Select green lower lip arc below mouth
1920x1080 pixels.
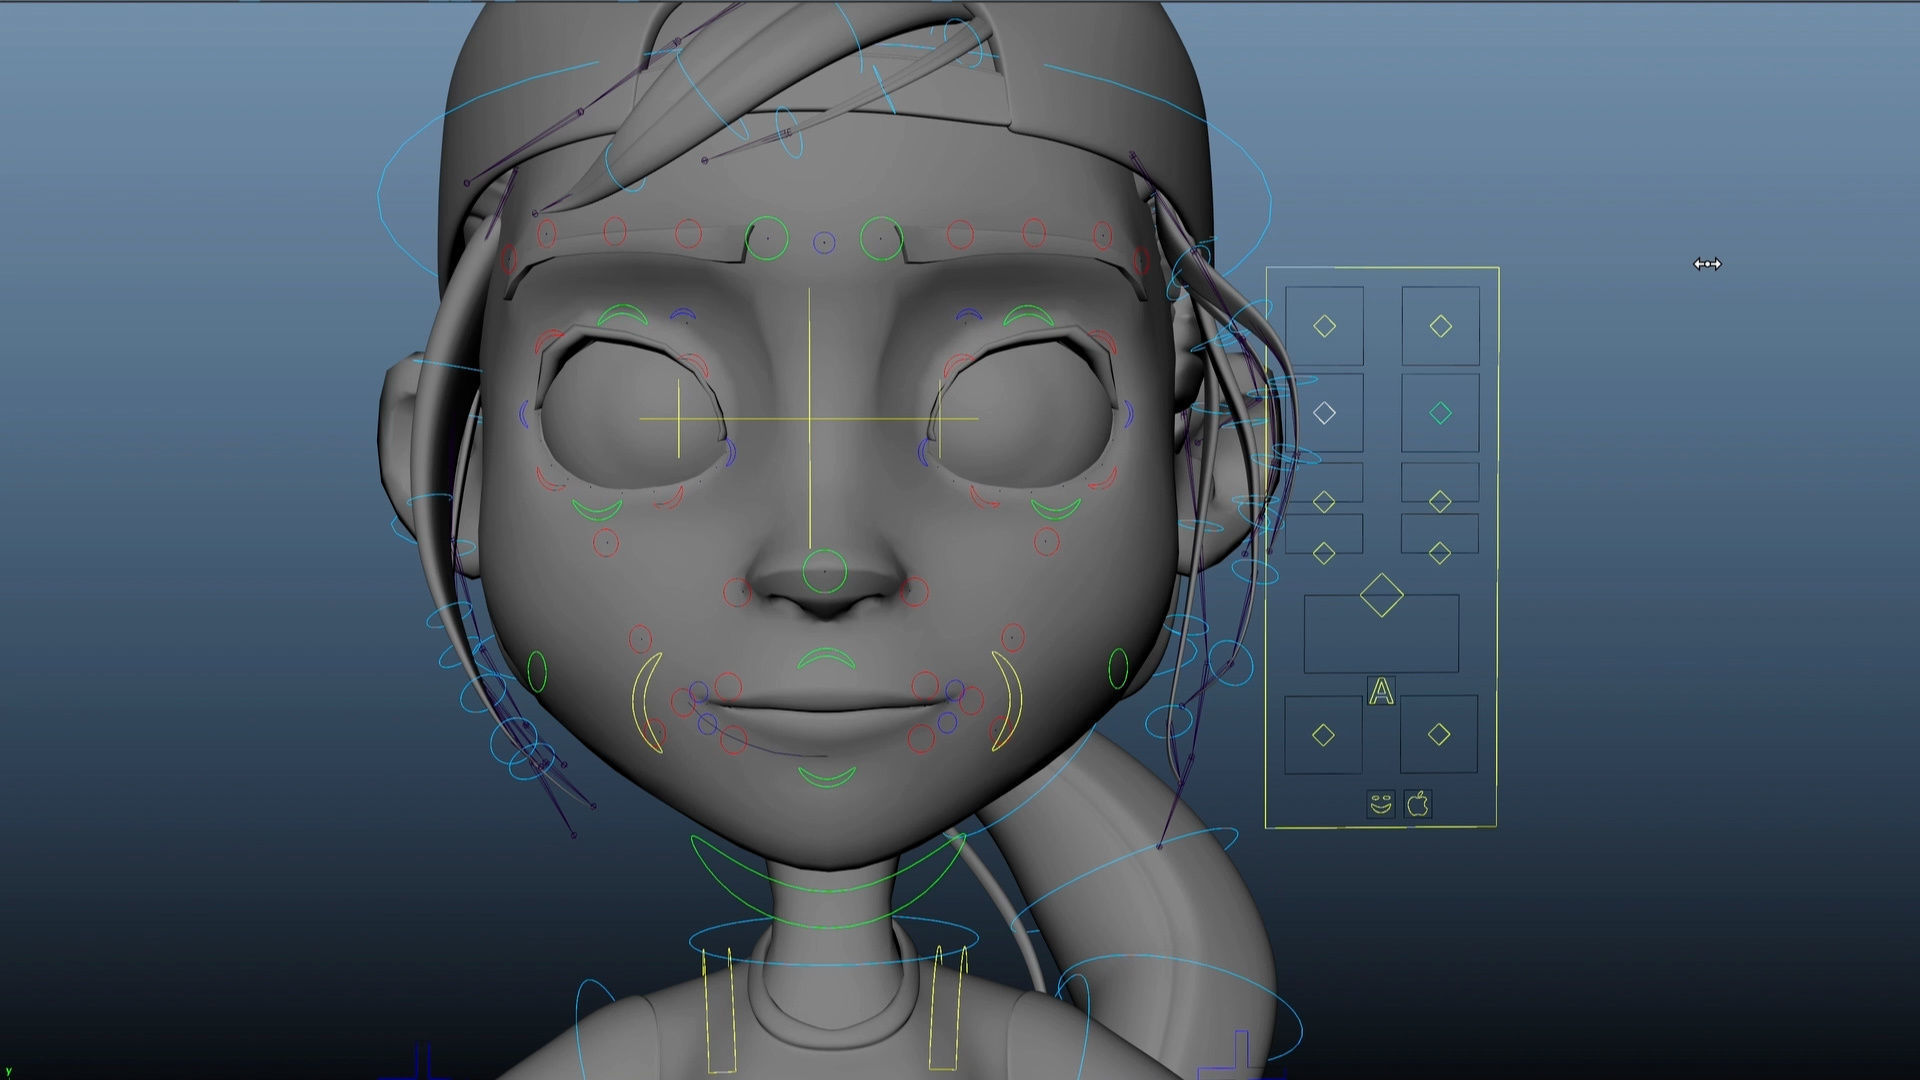pos(826,777)
